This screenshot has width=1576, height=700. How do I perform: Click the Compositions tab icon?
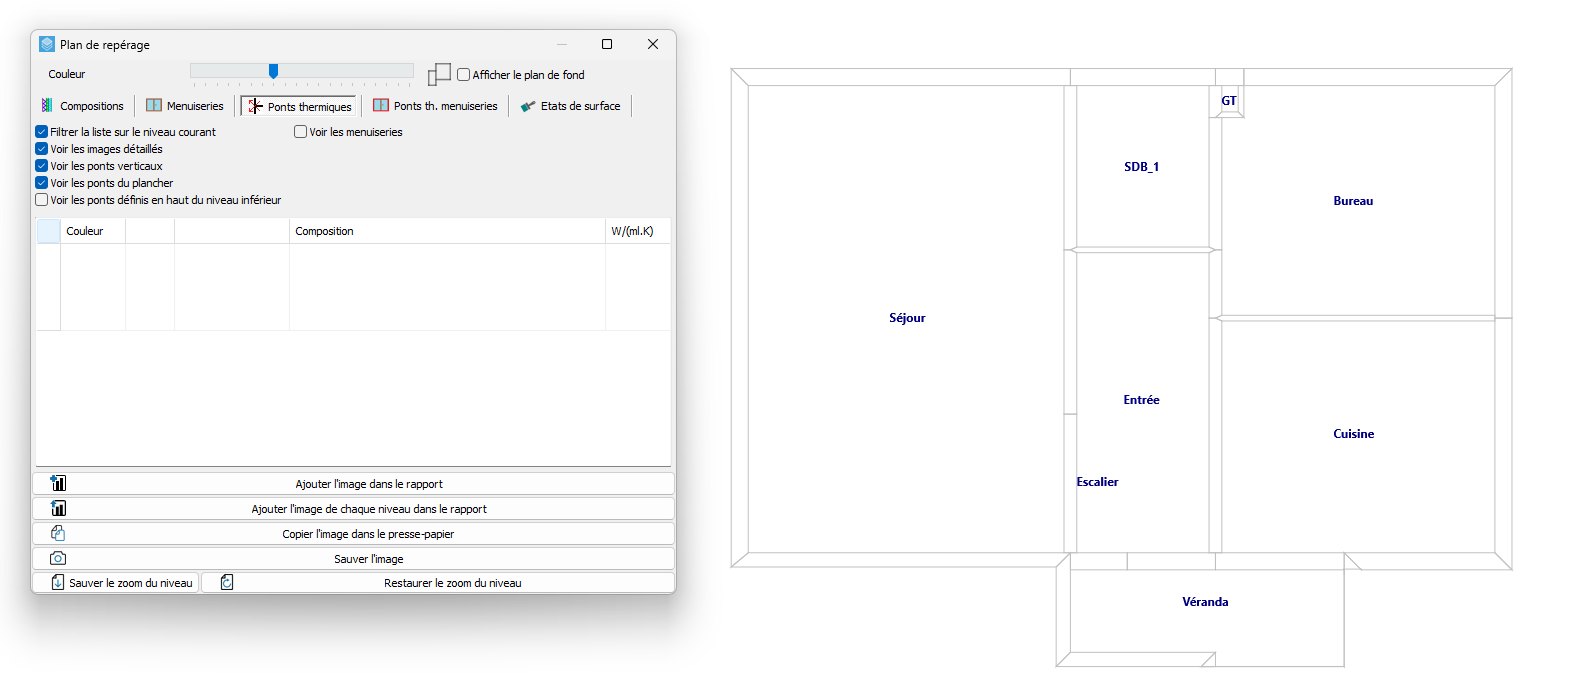pos(47,105)
